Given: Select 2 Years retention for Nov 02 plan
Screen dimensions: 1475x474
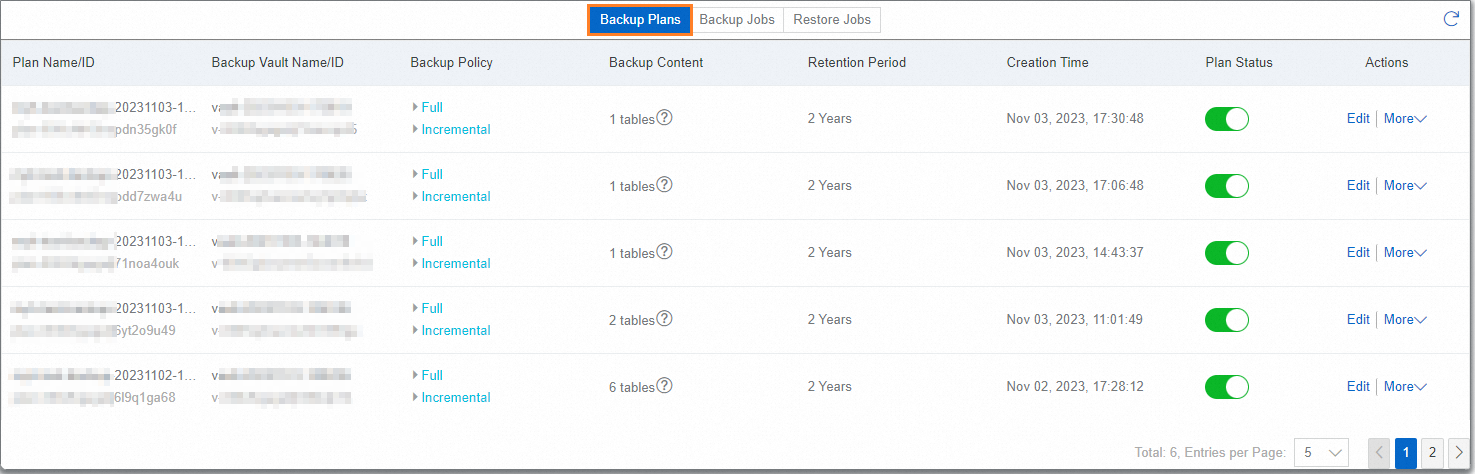Looking at the screenshot, I should click(830, 386).
